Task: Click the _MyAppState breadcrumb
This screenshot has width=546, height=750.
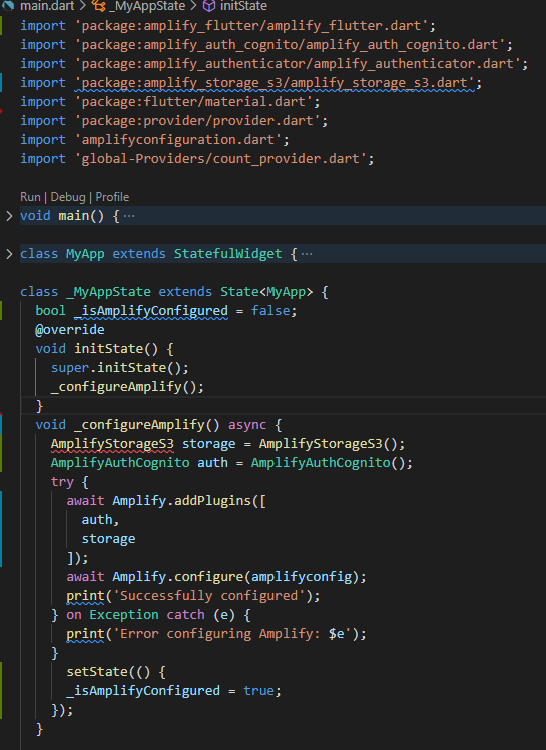Action: (x=146, y=6)
